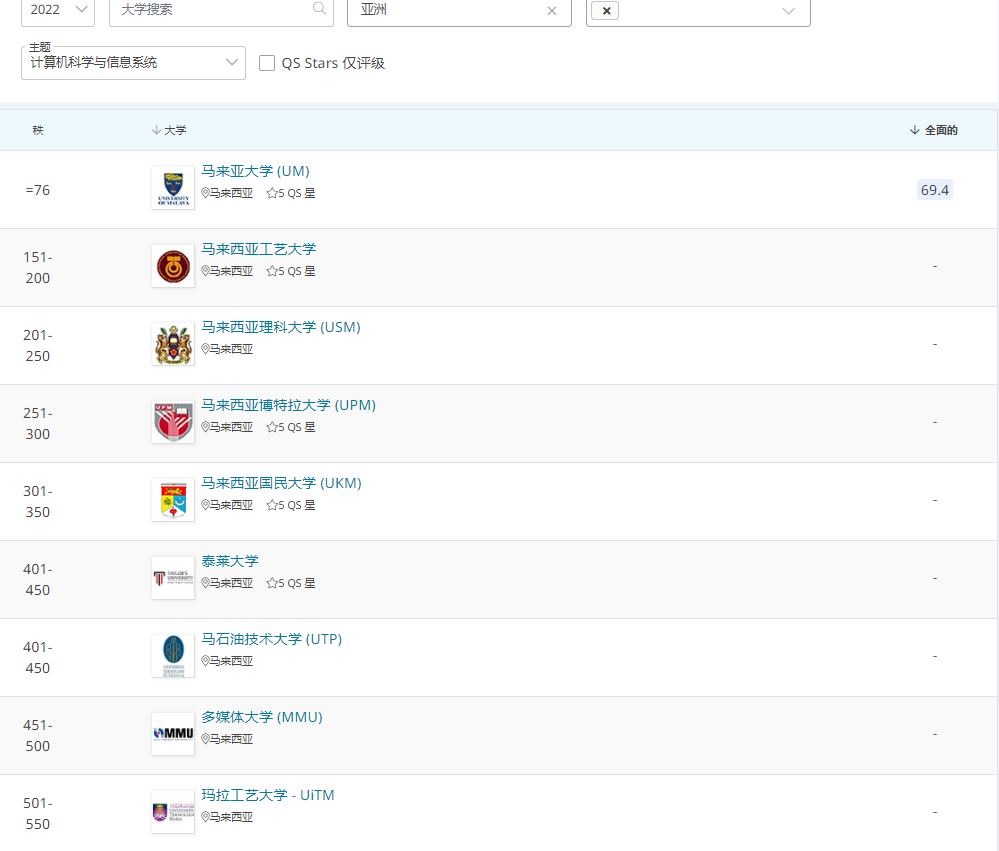This screenshot has height=851, width=999.
Task: Sort by the 全面的 score column
Action: [x=934, y=130]
